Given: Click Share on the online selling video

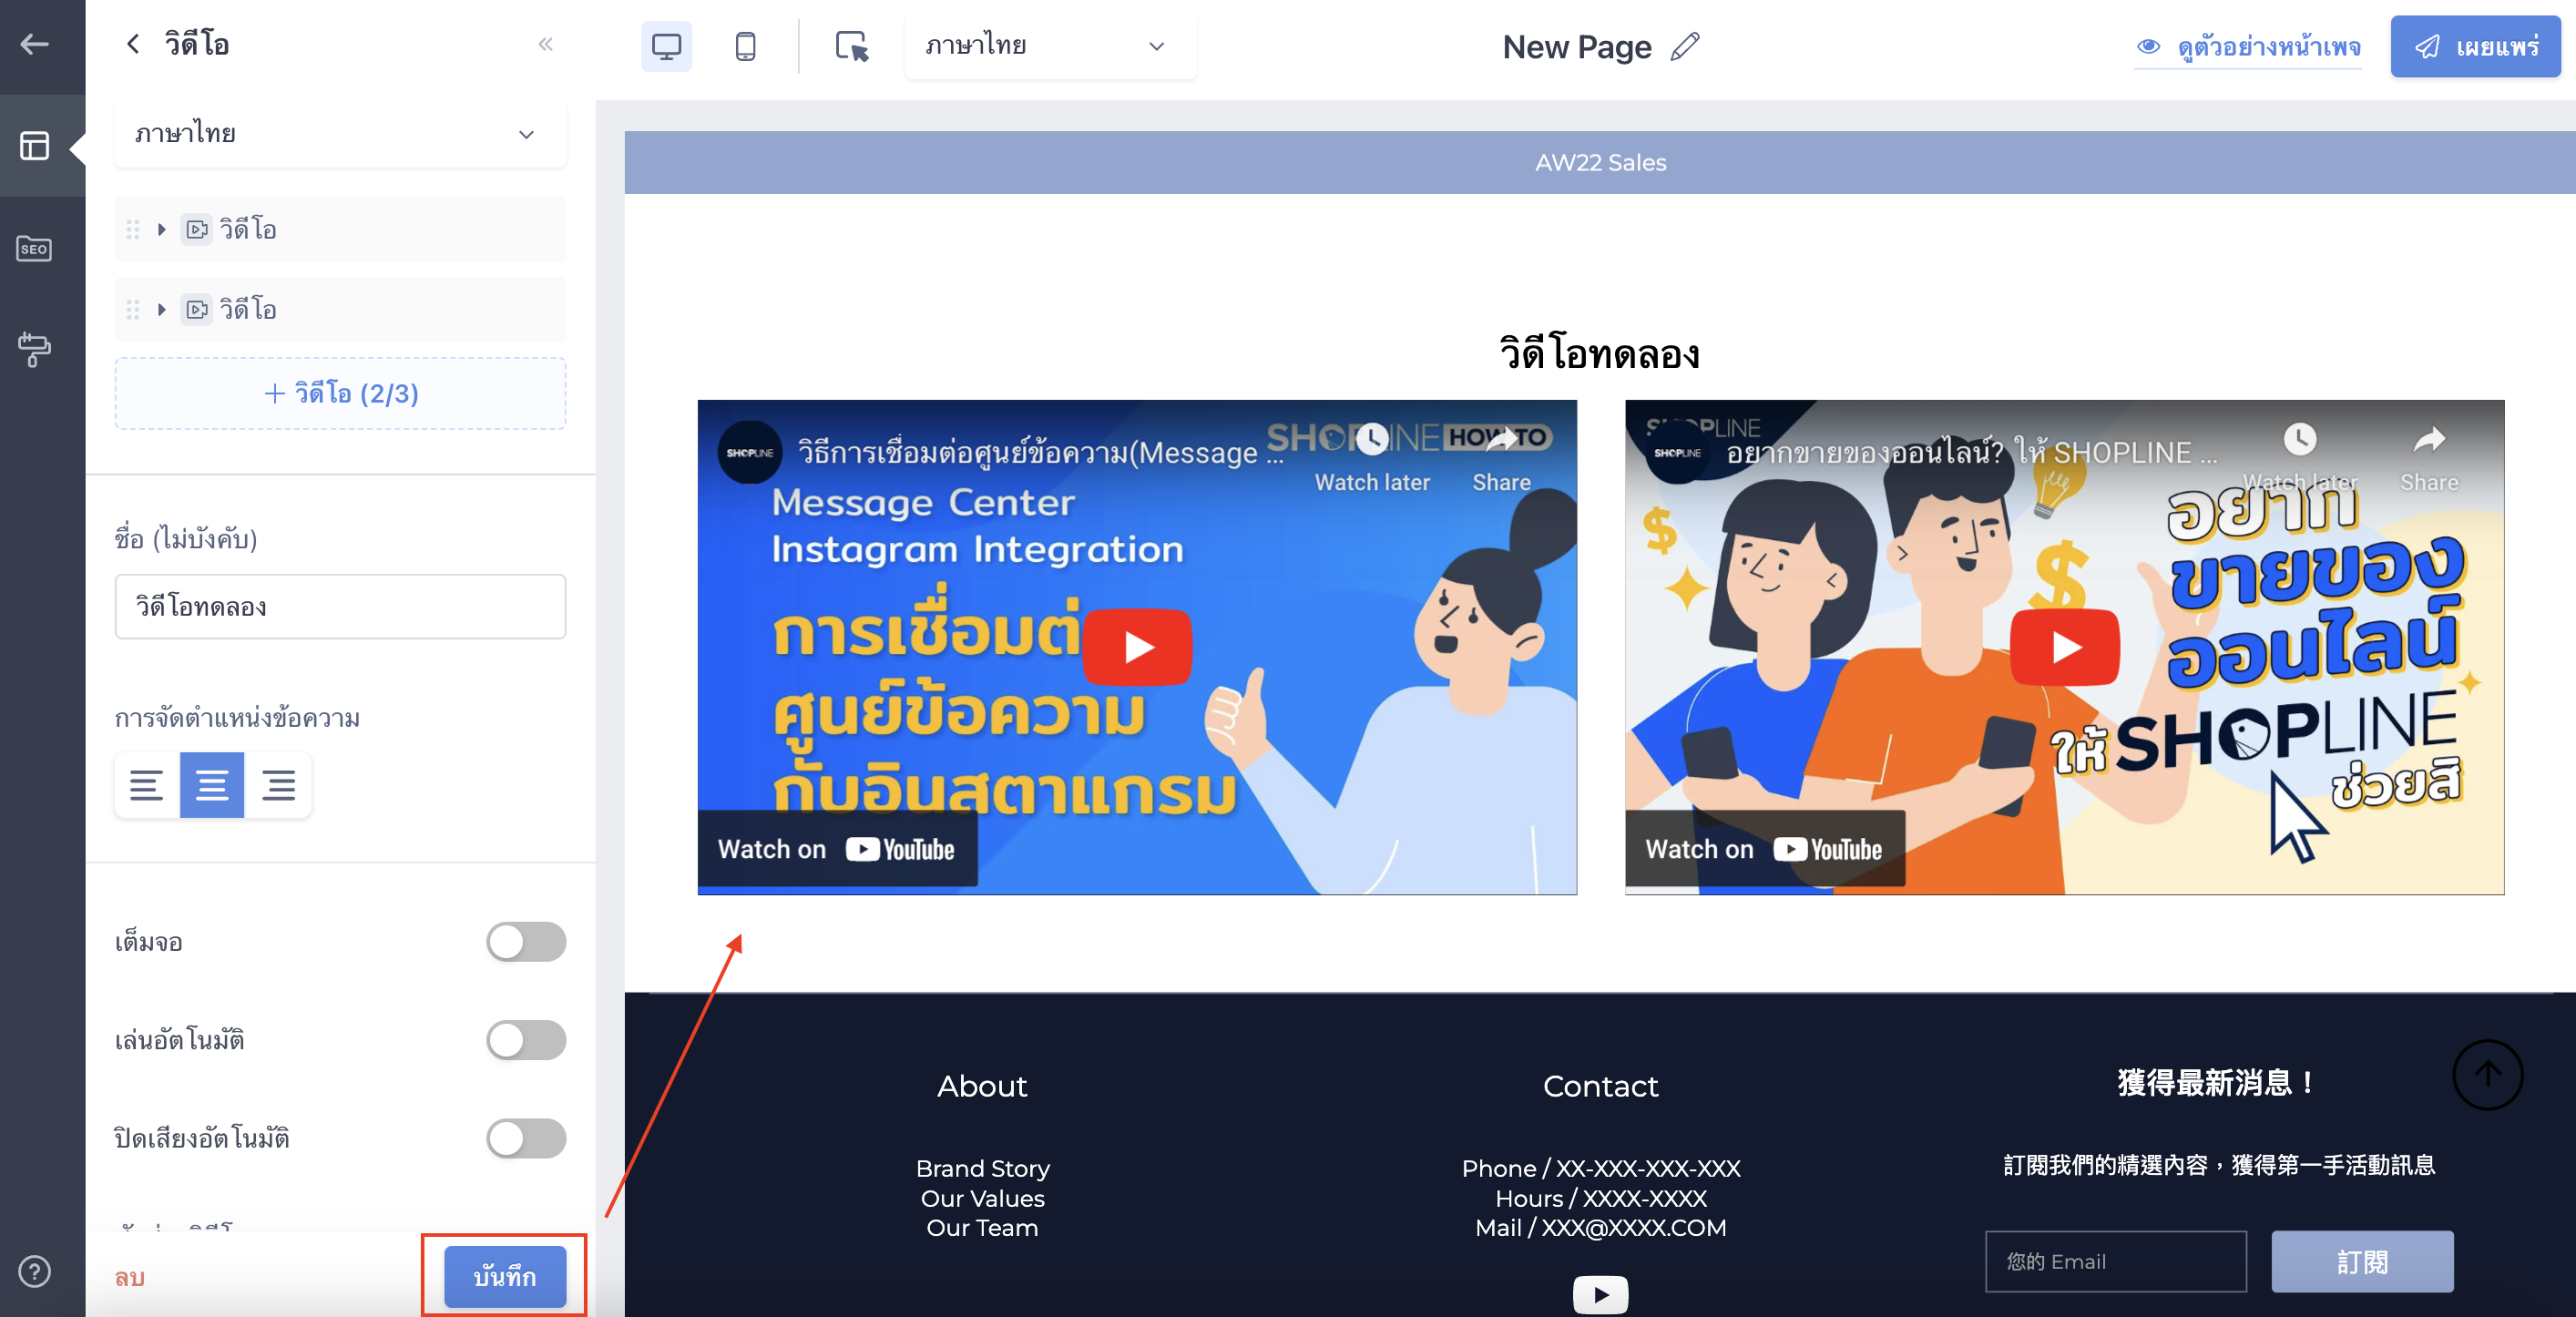Looking at the screenshot, I should (x=2429, y=456).
